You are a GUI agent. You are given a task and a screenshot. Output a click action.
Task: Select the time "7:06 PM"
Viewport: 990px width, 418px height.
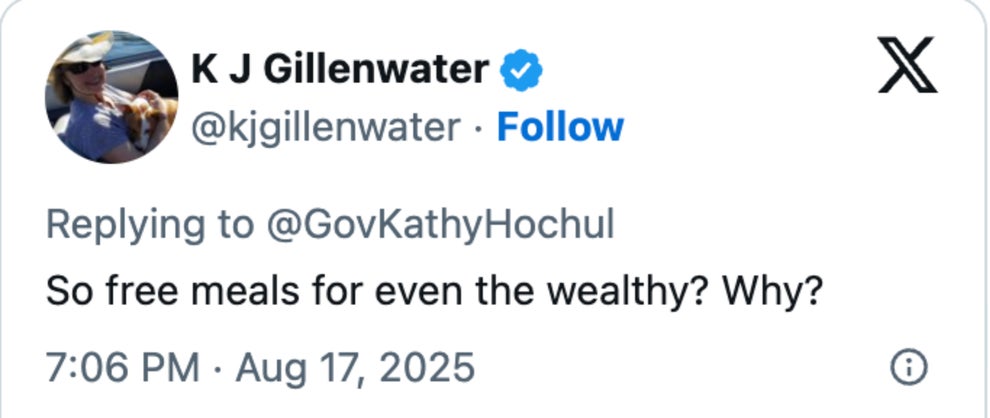coord(122,369)
